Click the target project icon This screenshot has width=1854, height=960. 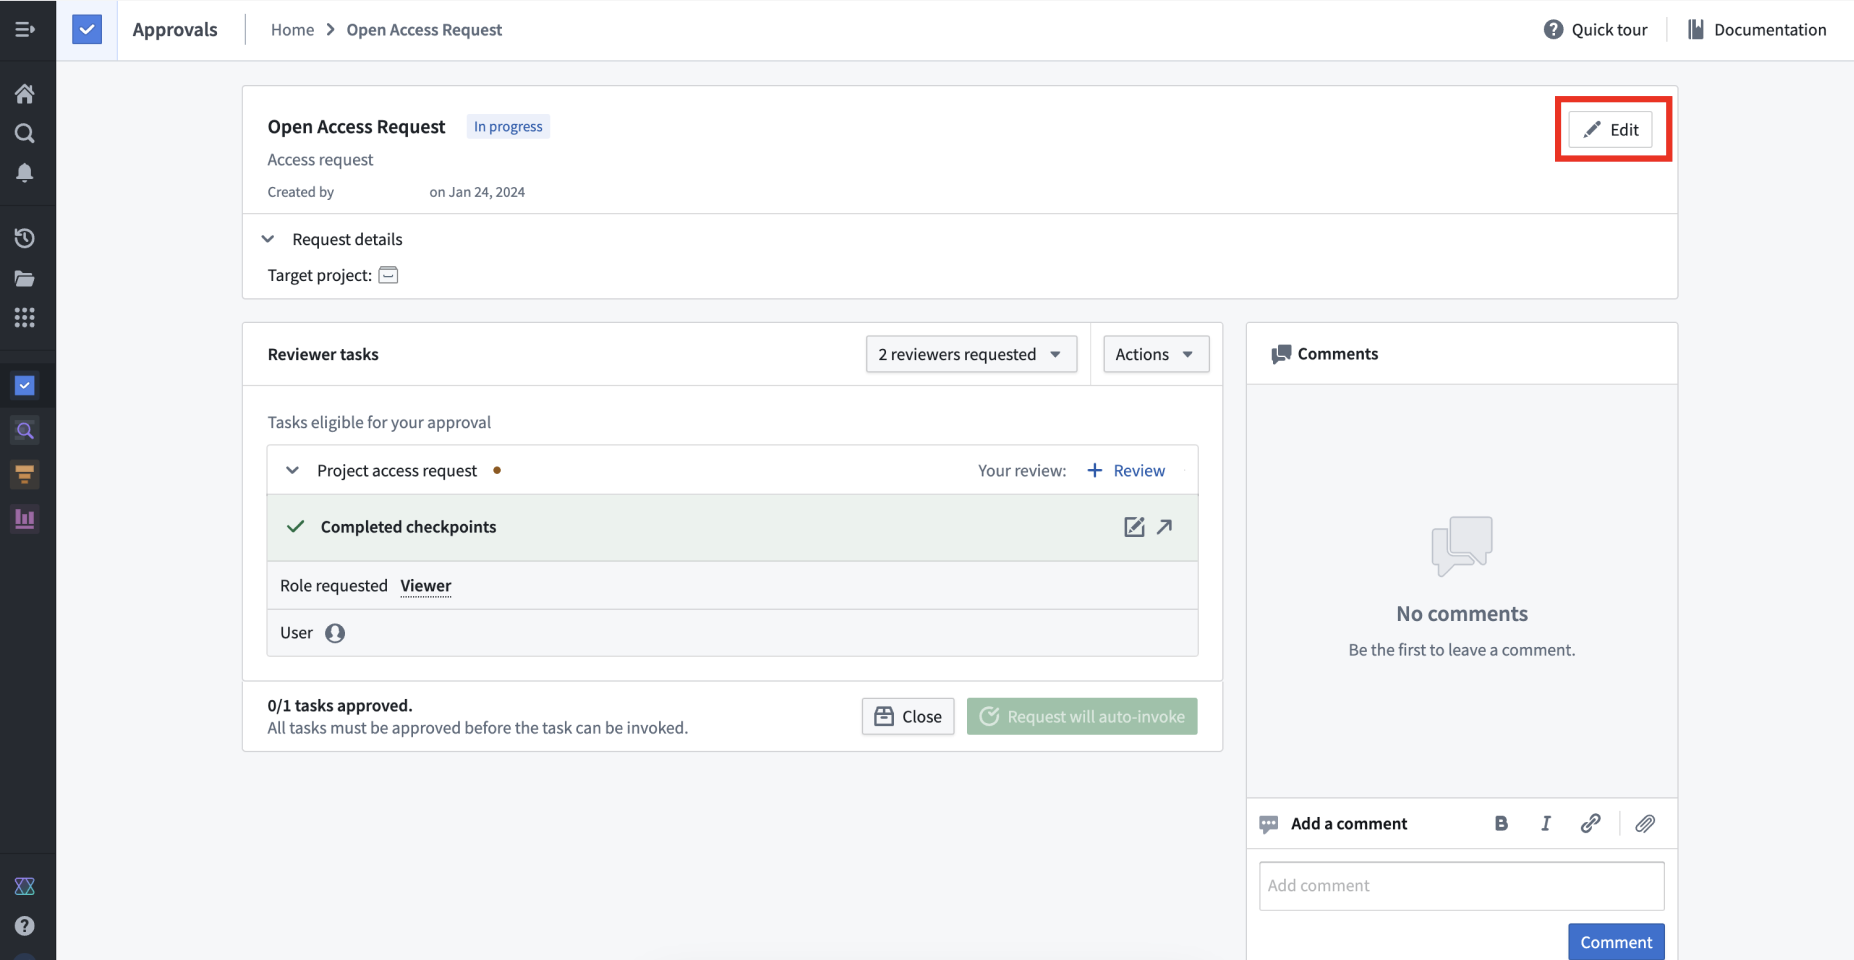388,275
